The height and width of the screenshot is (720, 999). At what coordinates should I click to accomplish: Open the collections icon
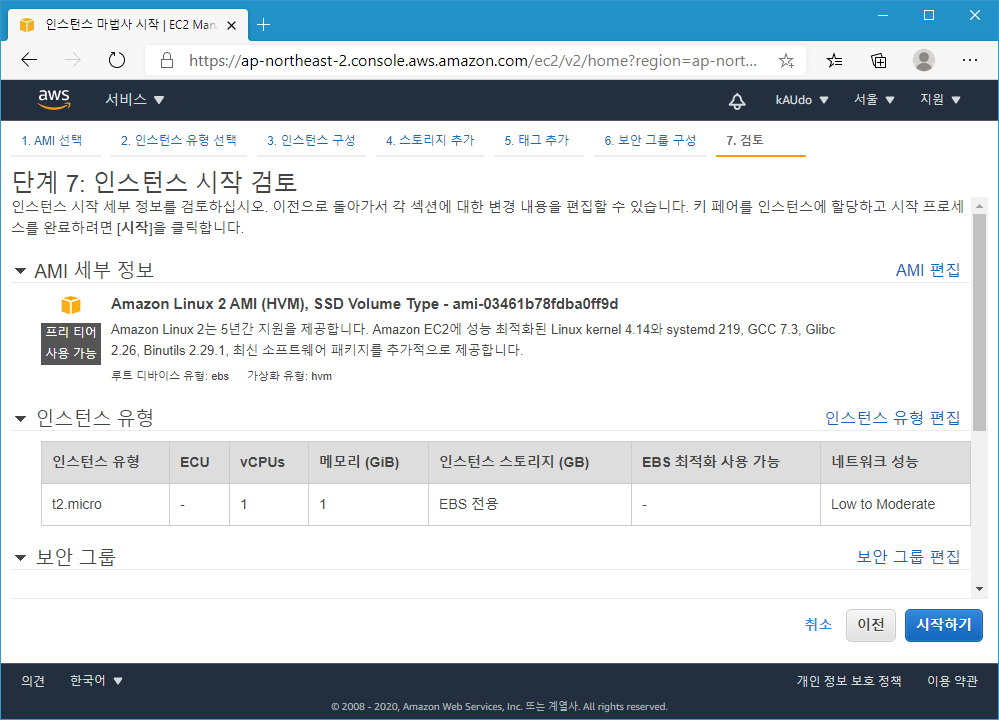pyautogui.click(x=879, y=60)
